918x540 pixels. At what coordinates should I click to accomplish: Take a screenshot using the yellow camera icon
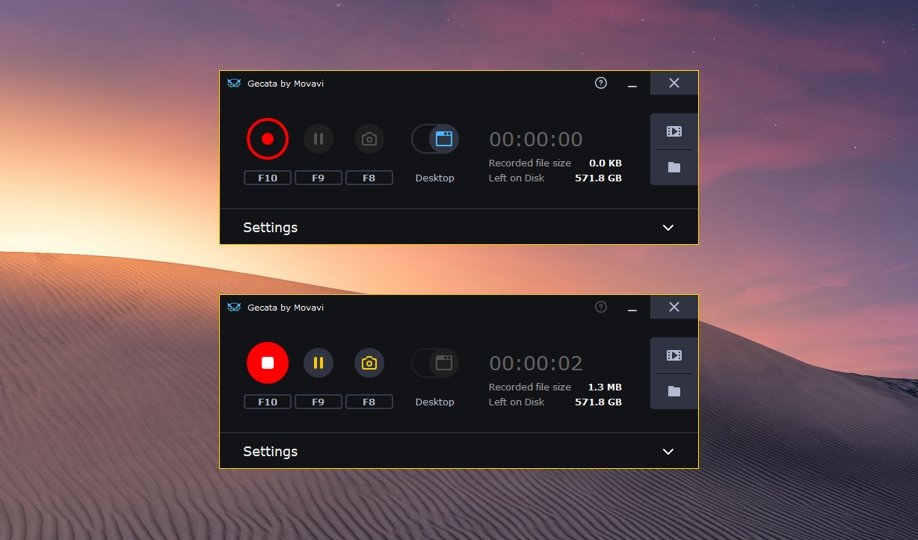pos(369,363)
